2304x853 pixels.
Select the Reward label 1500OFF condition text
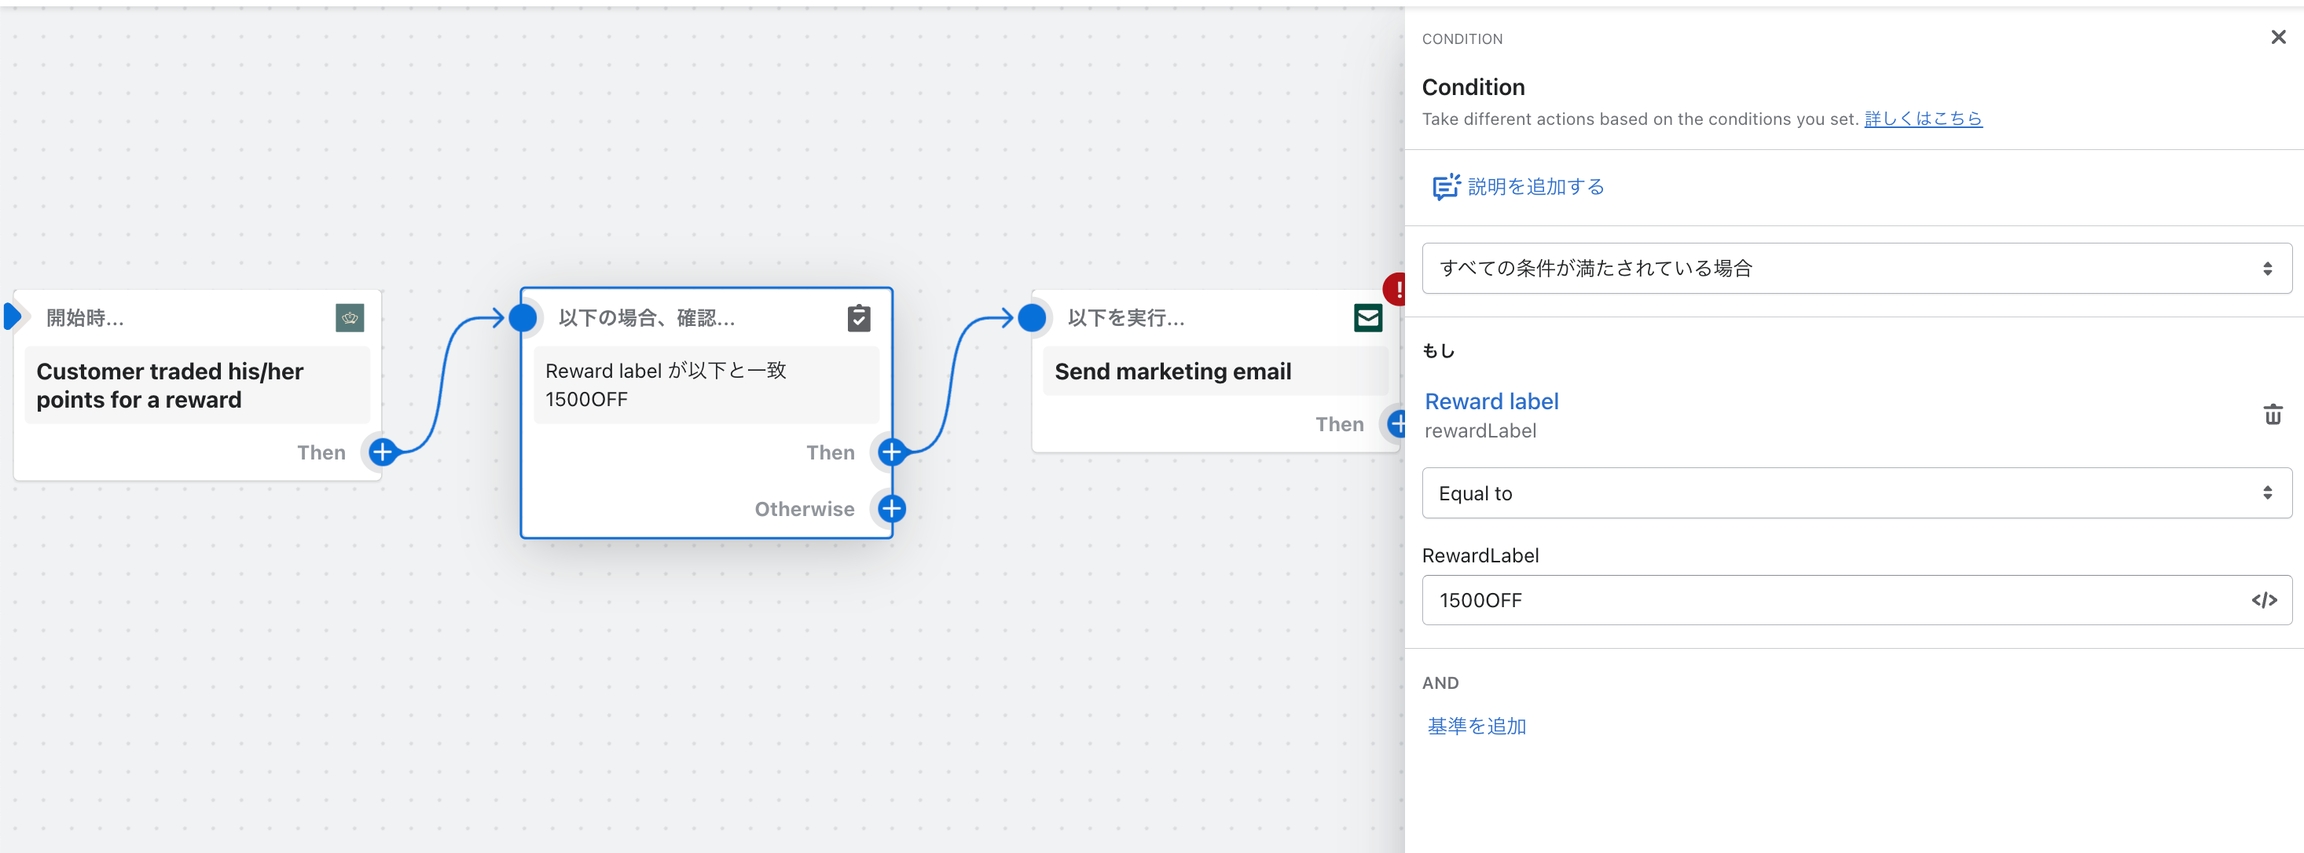(x=706, y=385)
